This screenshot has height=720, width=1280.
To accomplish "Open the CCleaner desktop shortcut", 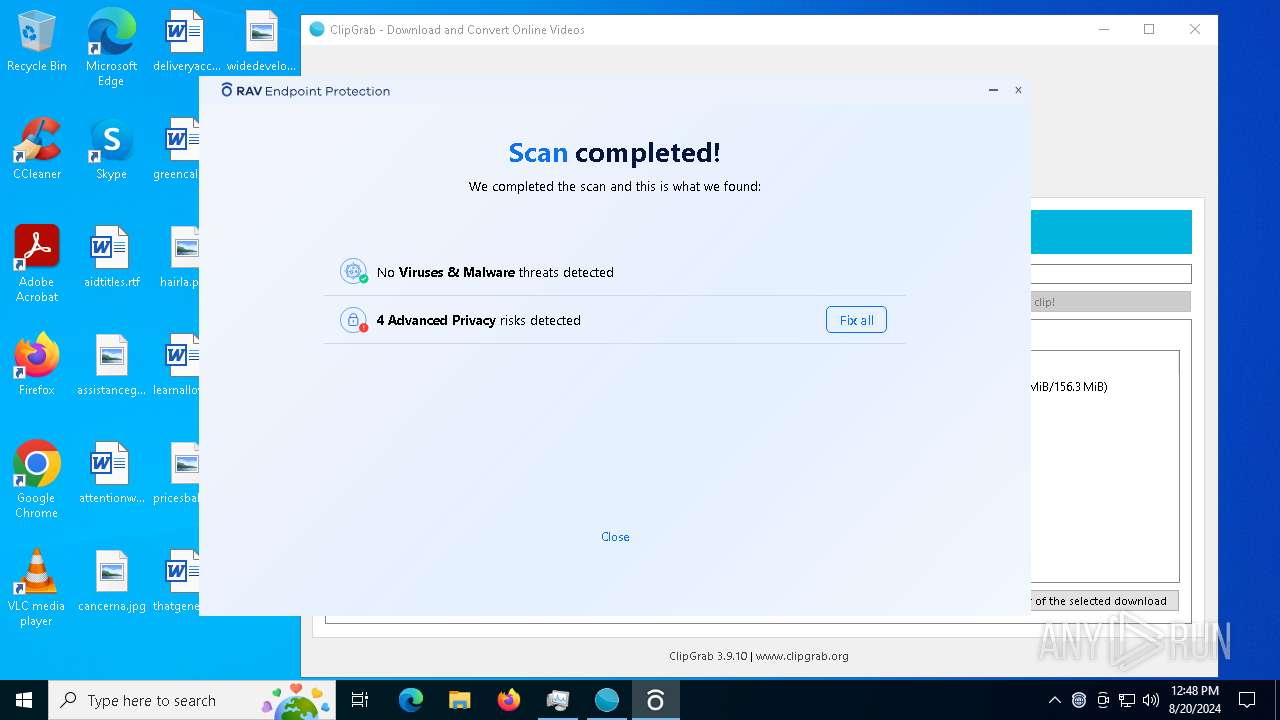I will pos(37,149).
